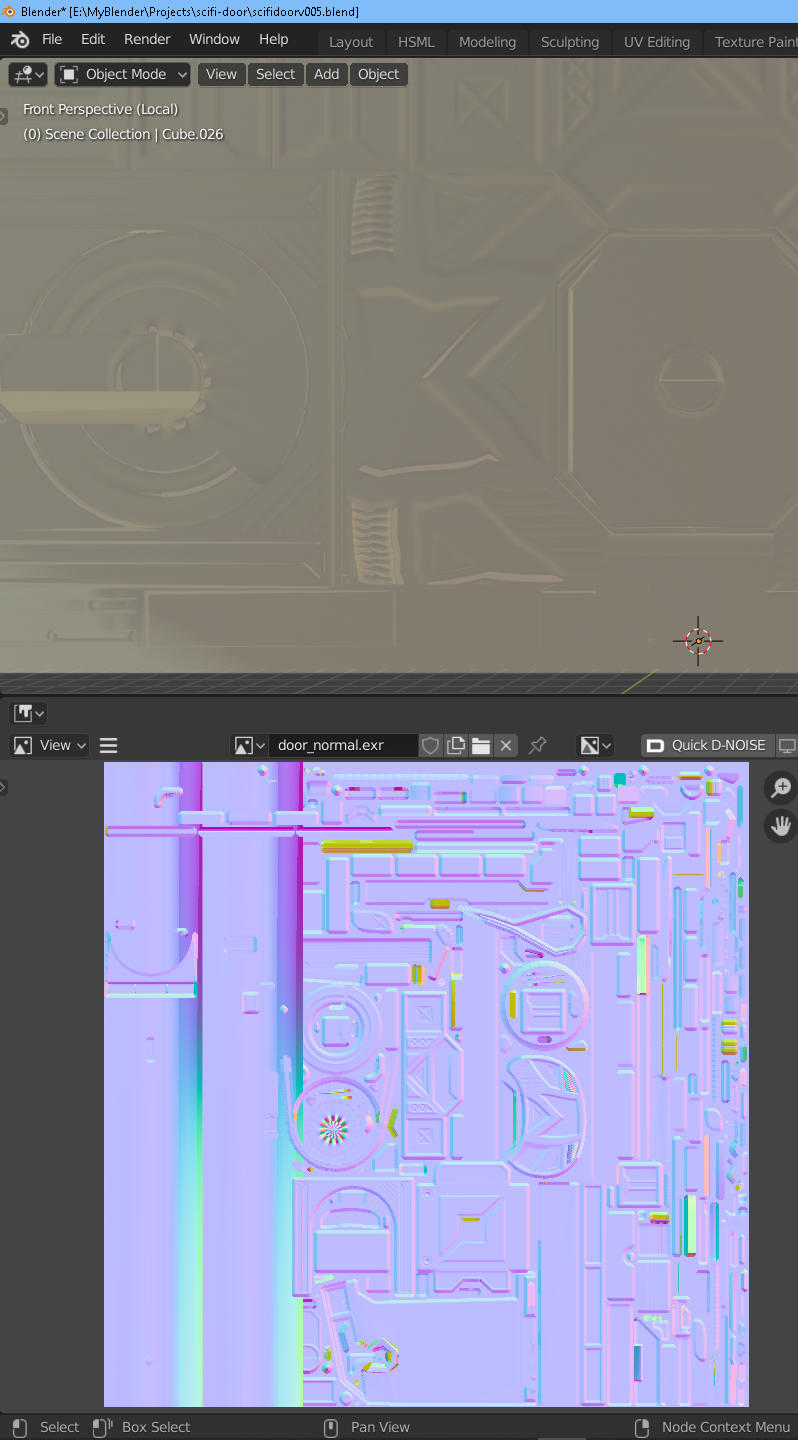The width and height of the screenshot is (798, 1440).
Task: Click the zoom magnifier gizmo
Action: [x=780, y=788]
